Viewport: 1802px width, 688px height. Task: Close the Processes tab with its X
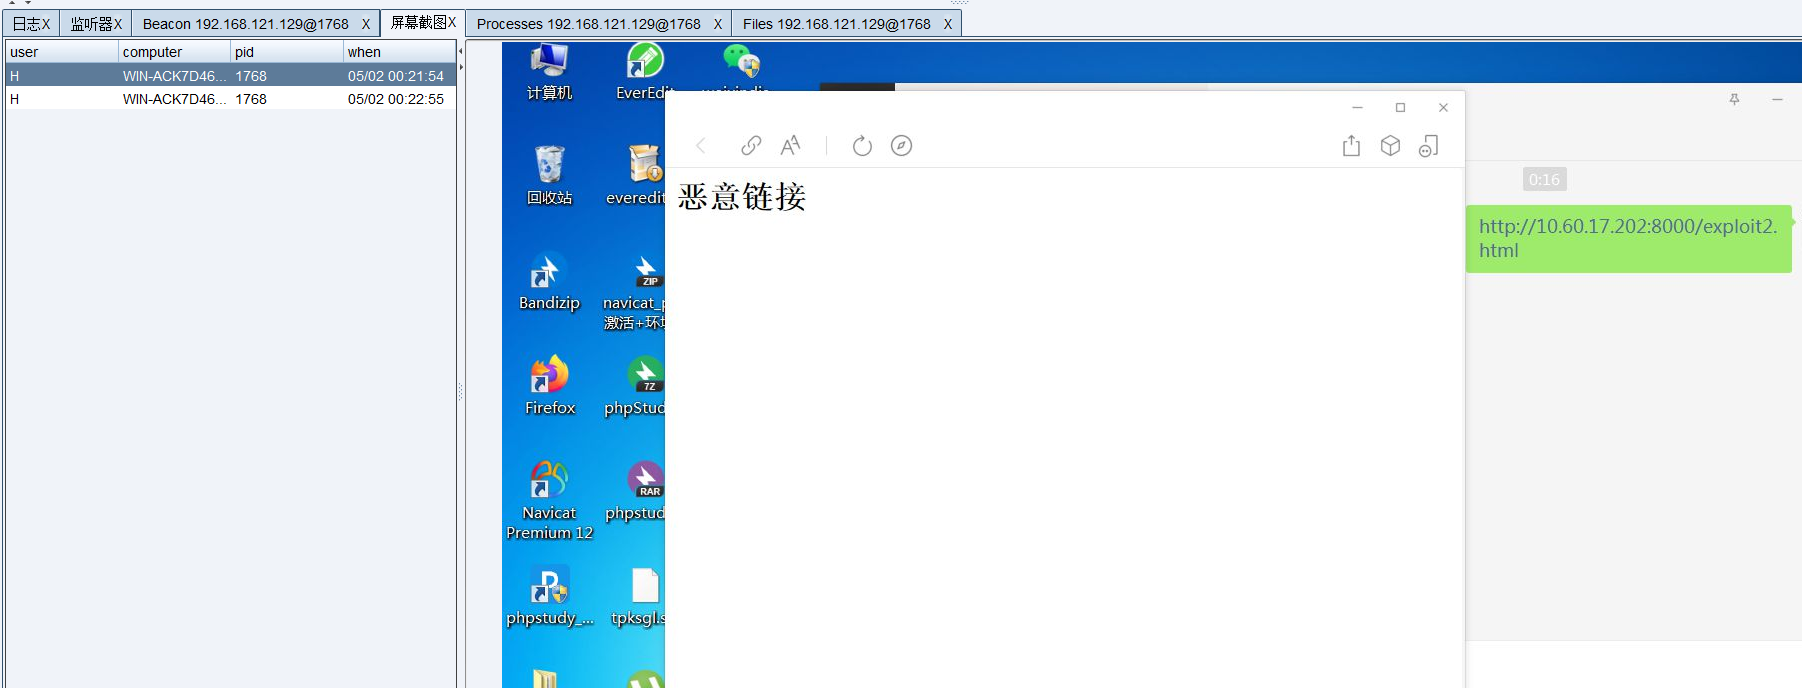pos(718,24)
